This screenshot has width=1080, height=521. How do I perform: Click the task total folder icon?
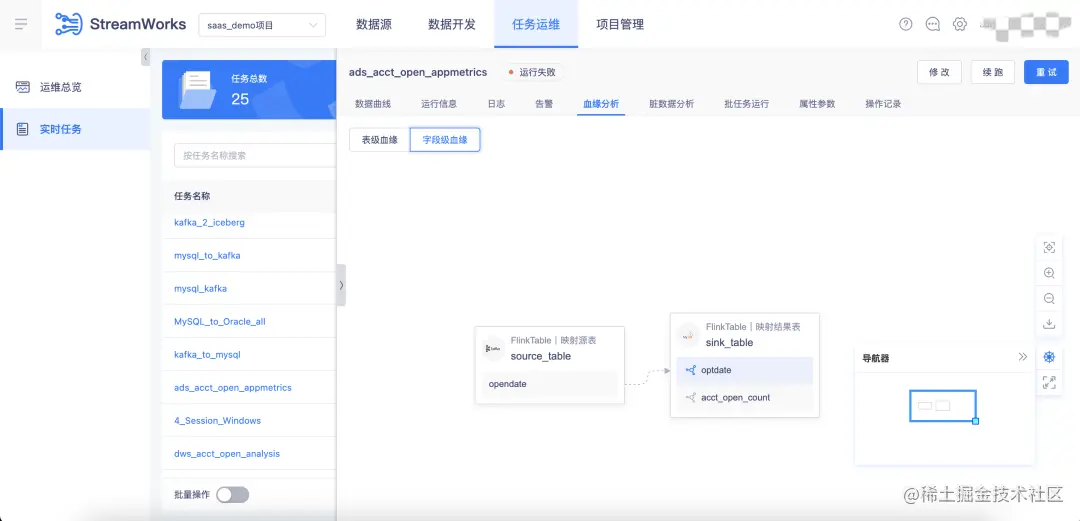196,90
